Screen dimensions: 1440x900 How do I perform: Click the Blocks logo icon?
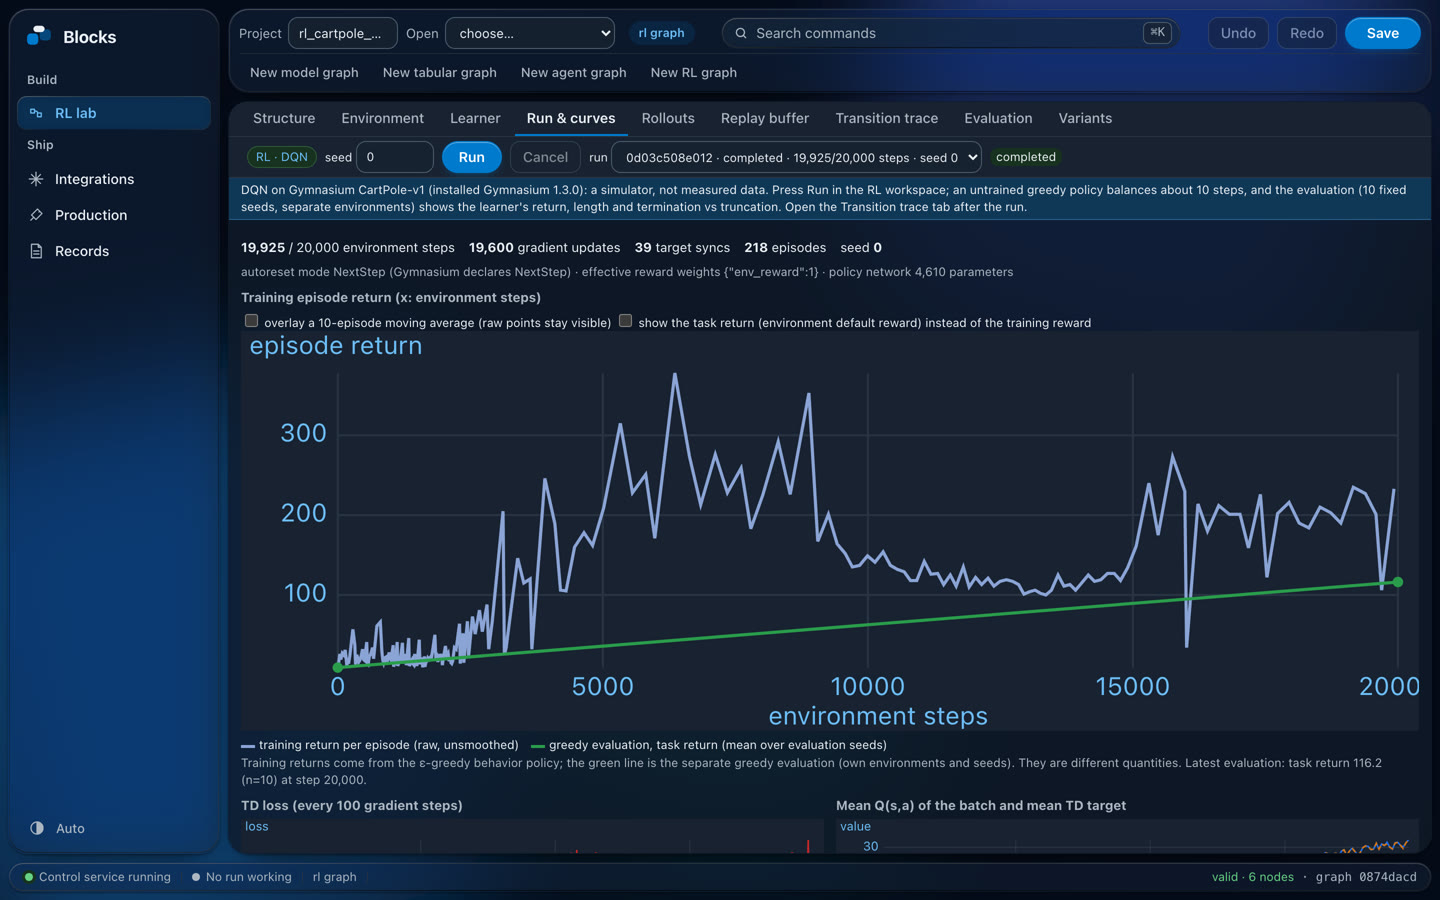[38, 36]
